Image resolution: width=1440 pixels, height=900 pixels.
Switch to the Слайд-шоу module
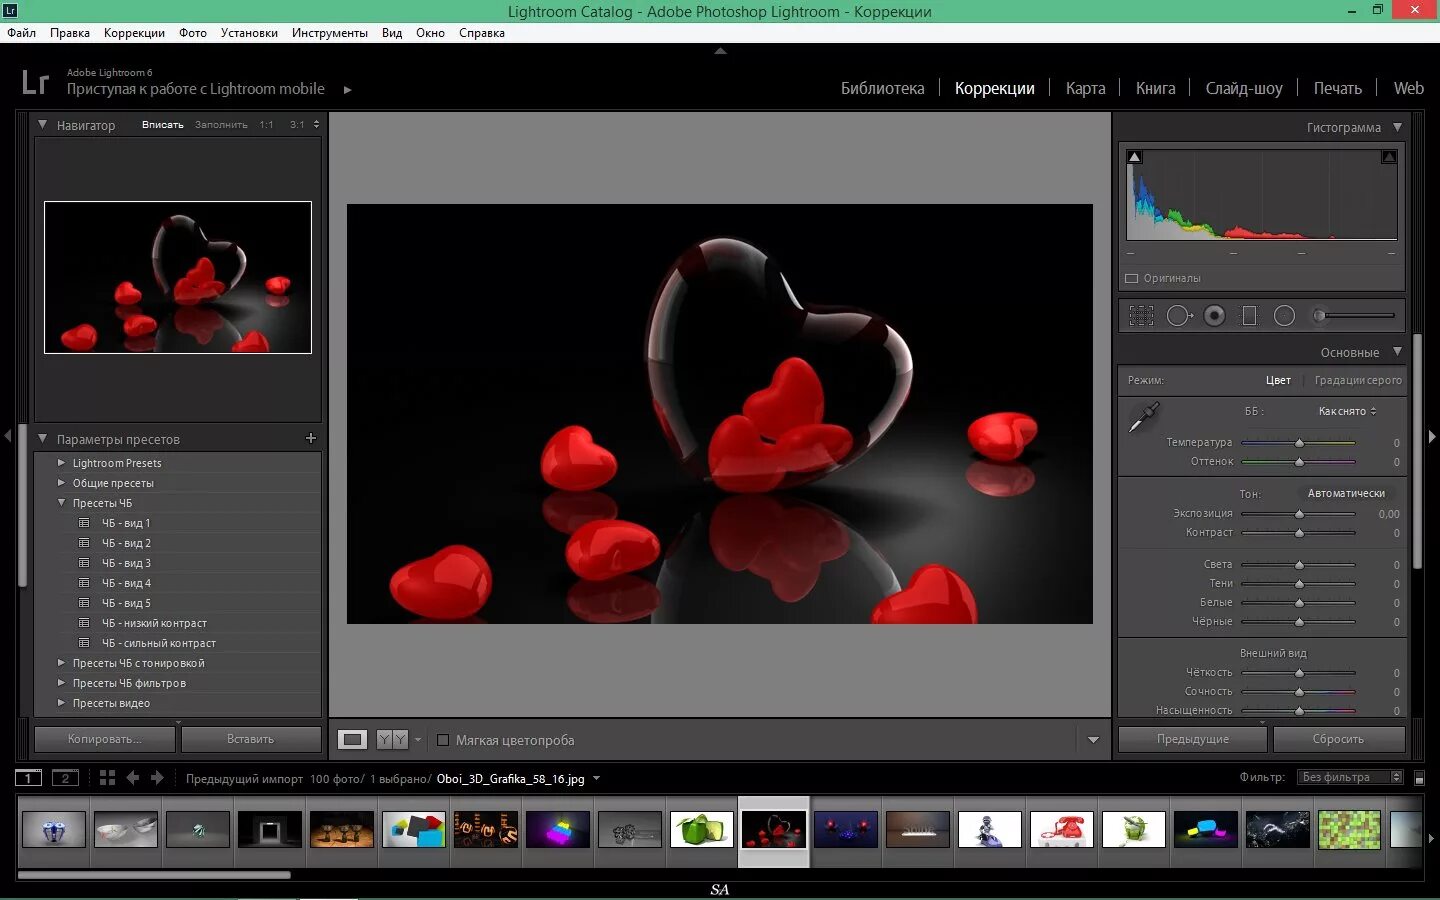click(x=1244, y=88)
